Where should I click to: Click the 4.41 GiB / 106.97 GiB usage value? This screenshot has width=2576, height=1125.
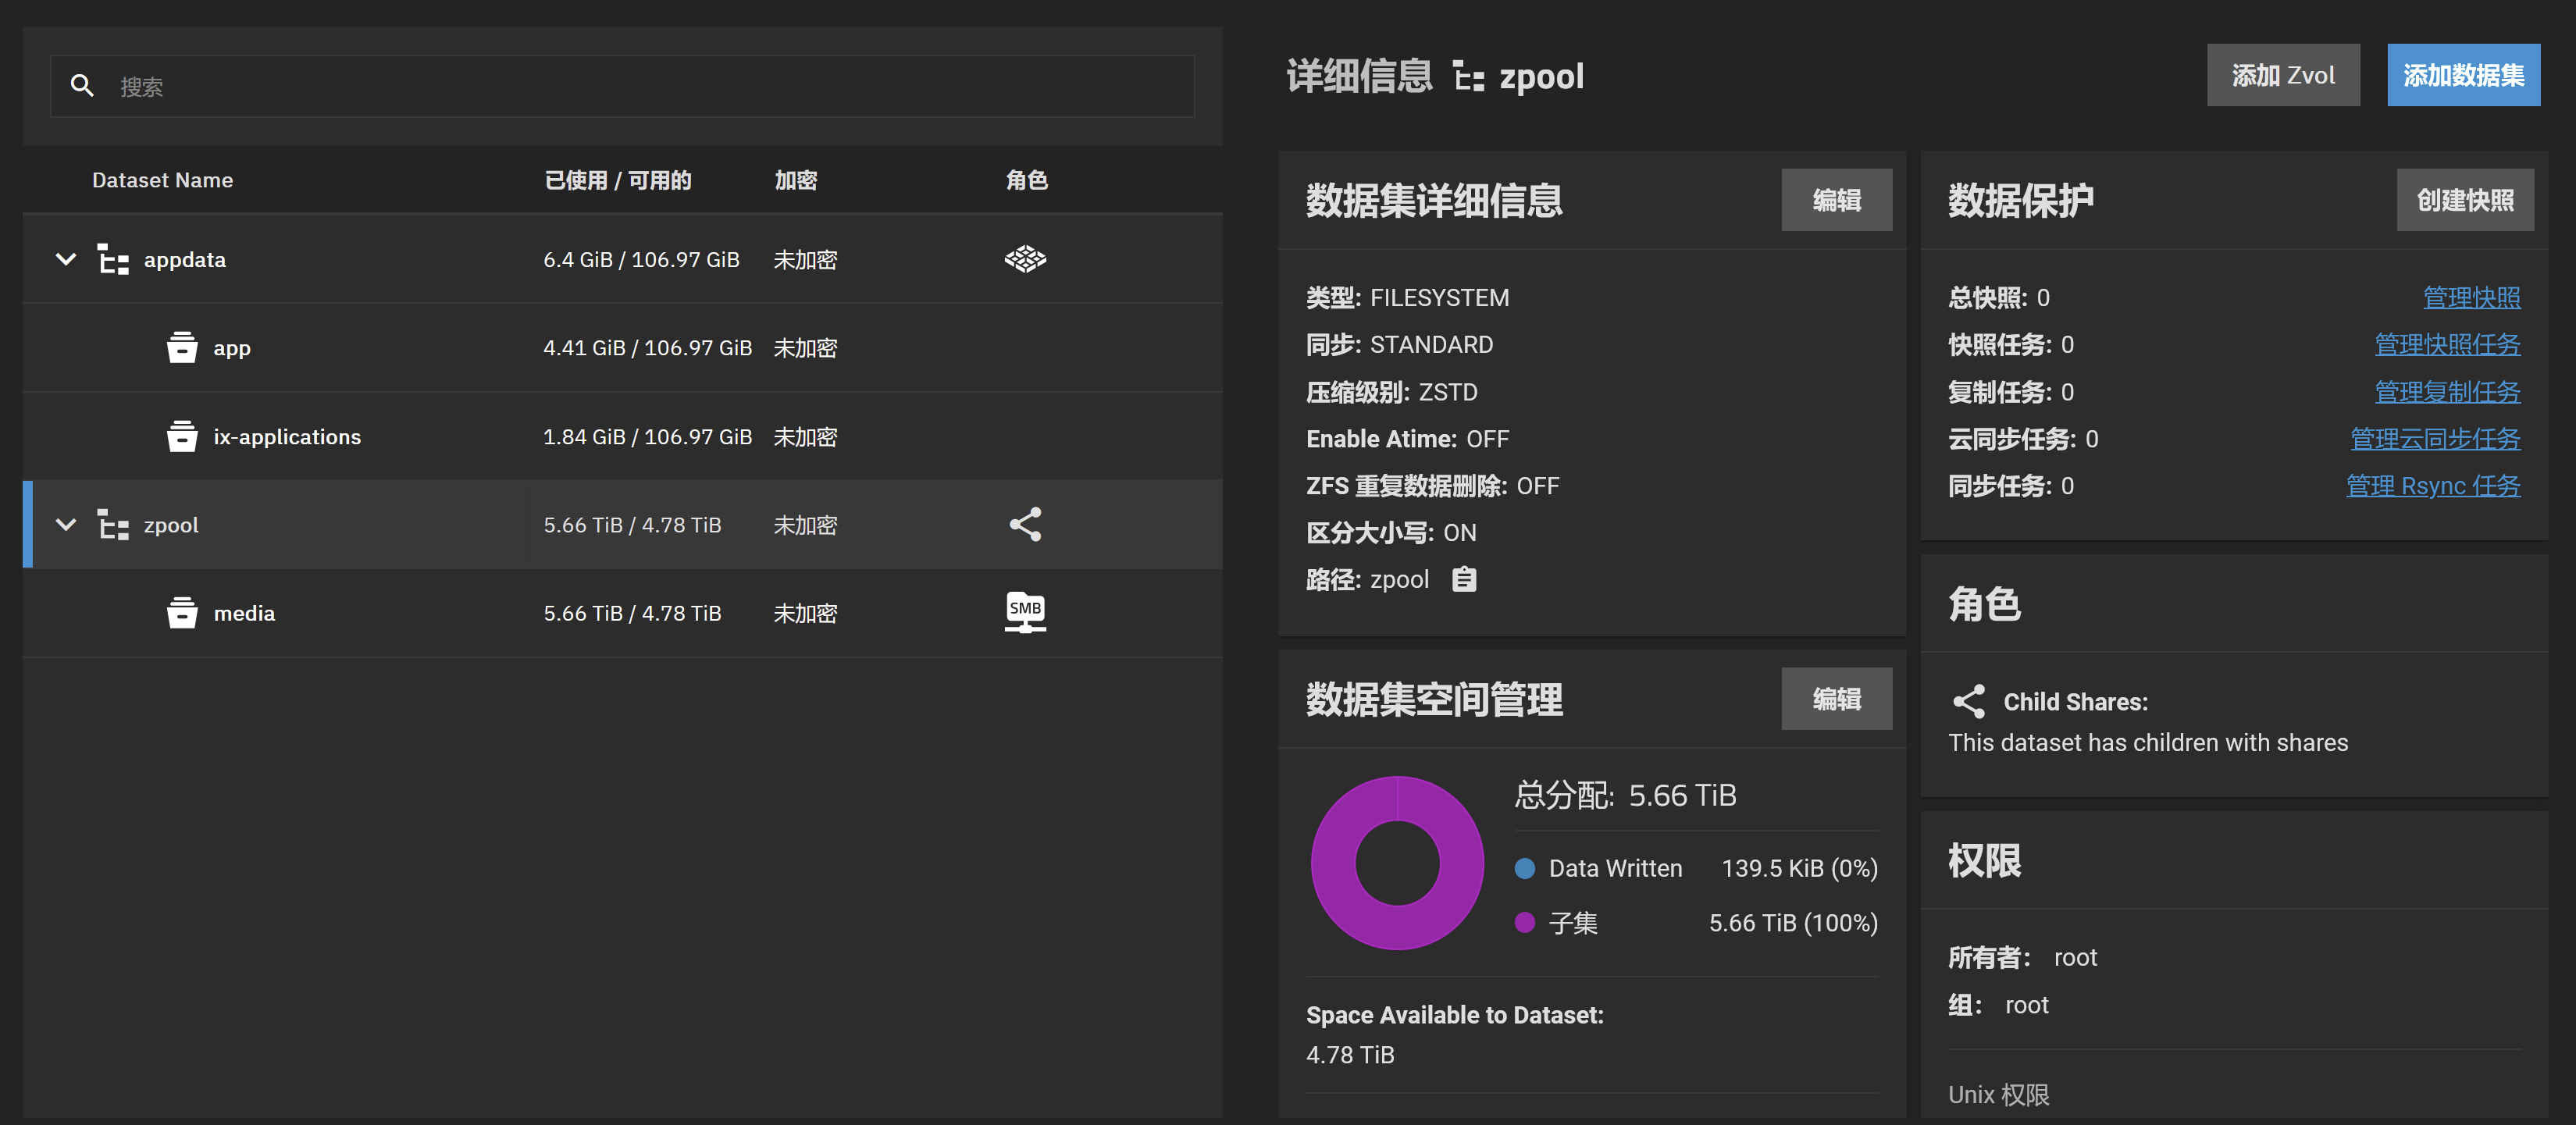(647, 348)
